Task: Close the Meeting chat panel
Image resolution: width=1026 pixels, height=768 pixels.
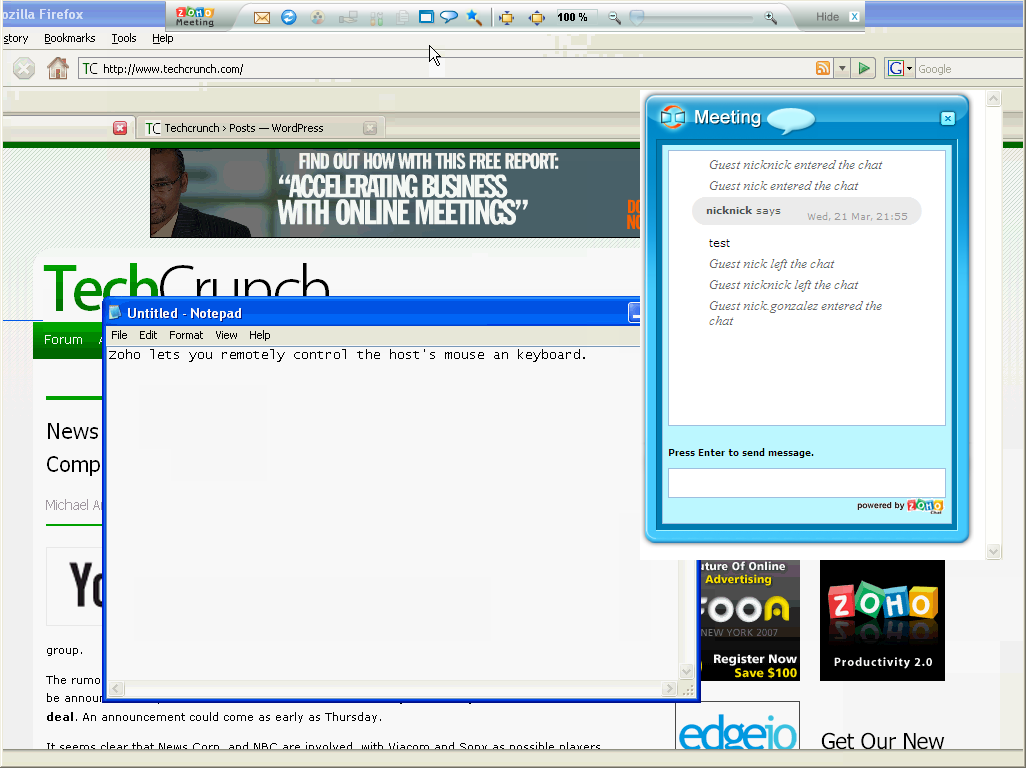Action: point(947,118)
